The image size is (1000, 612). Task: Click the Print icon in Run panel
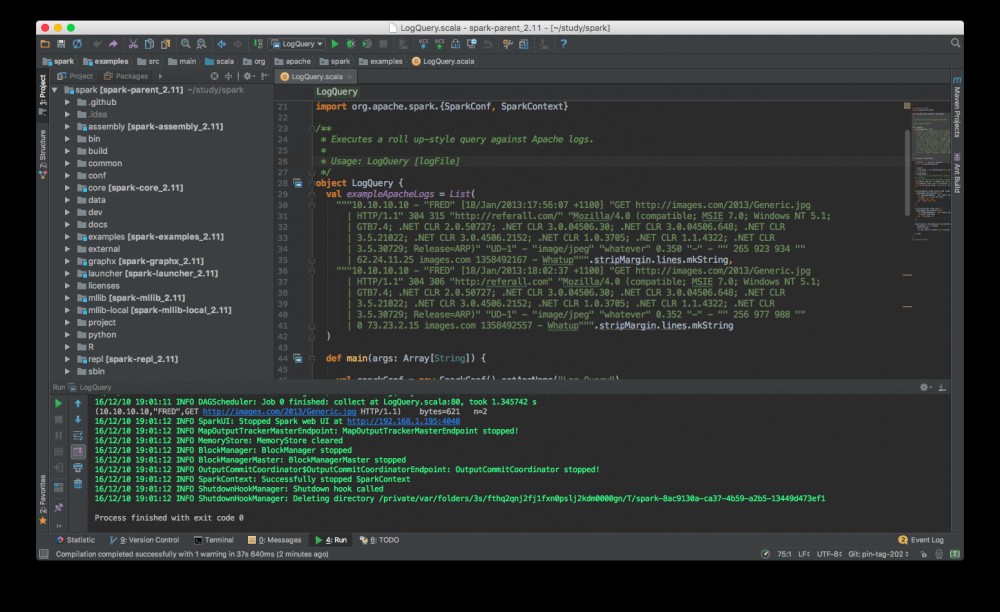pyautogui.click(x=78, y=467)
